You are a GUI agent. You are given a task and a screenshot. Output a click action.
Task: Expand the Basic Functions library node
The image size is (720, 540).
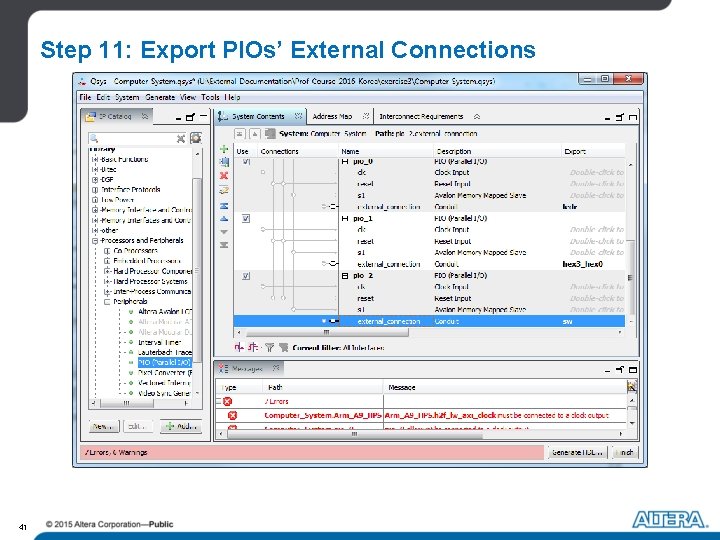click(x=95, y=159)
